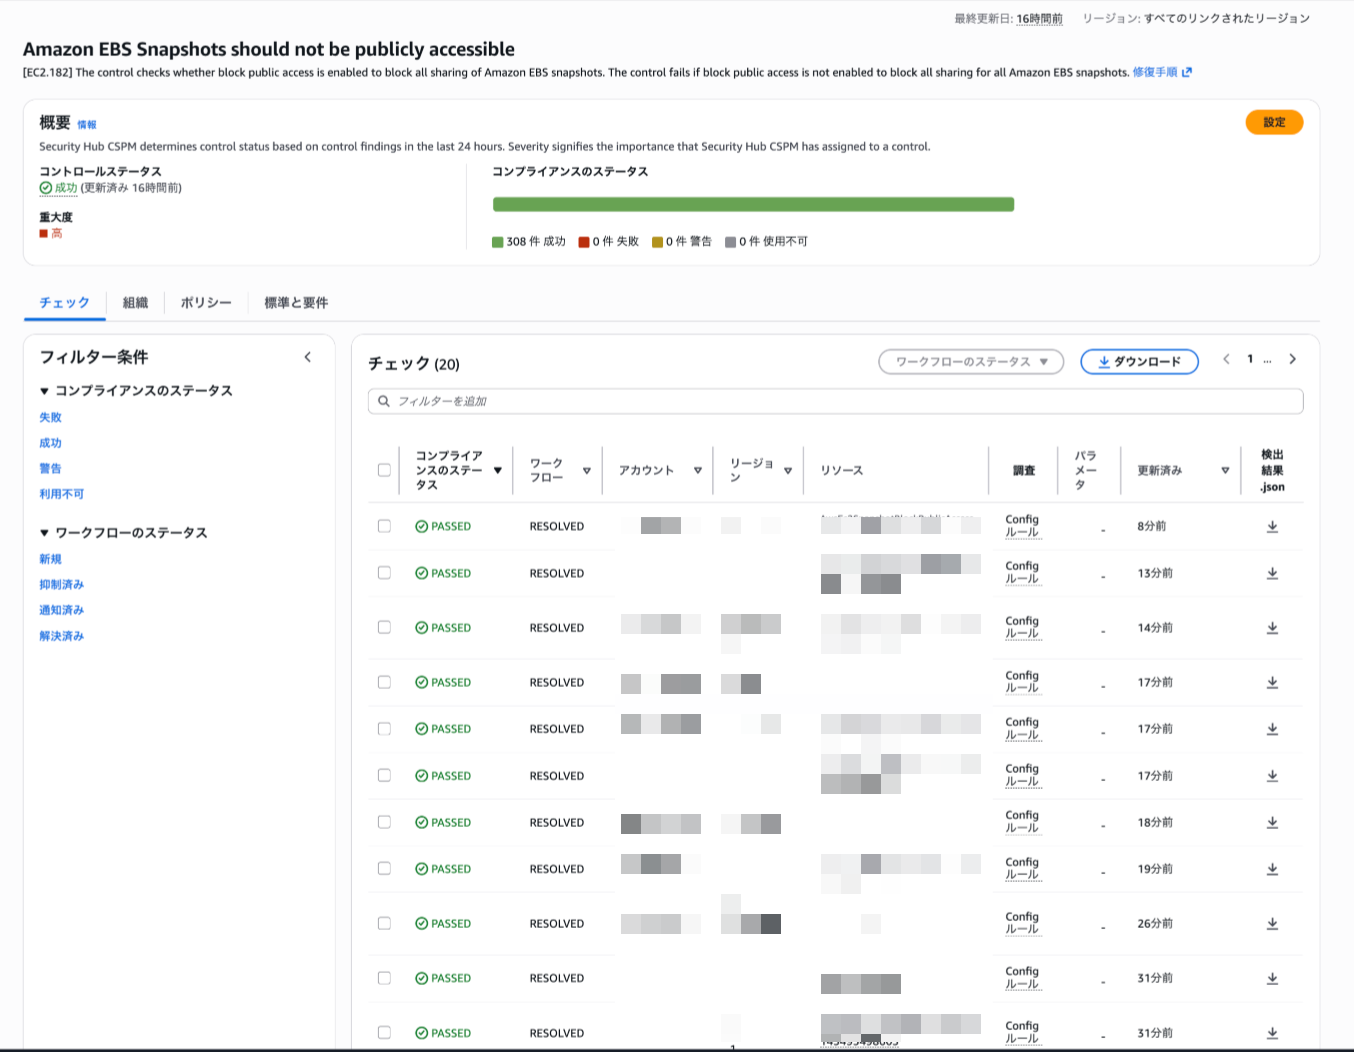Sort by コンプライアンスのステータス column arrow
This screenshot has height=1052, width=1354.
coord(497,470)
